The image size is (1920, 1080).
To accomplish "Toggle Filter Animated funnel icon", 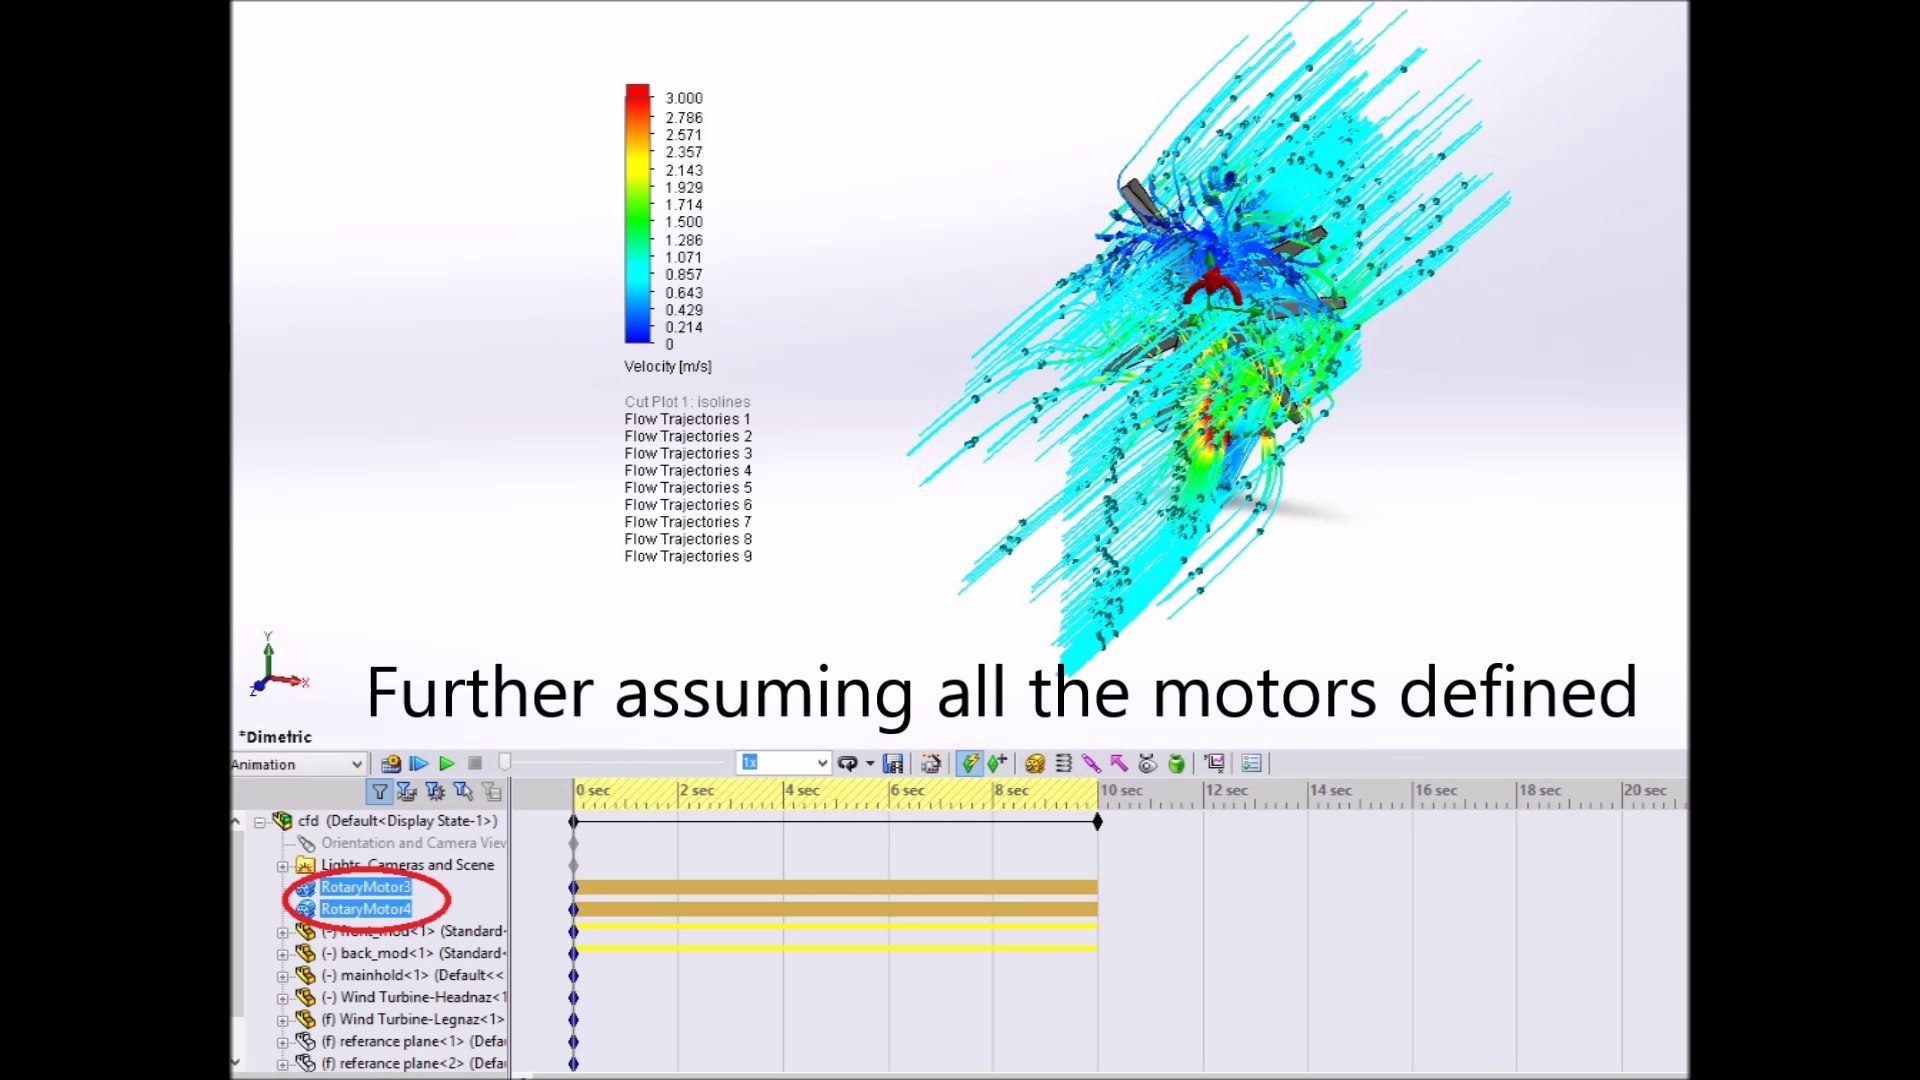I will click(407, 792).
